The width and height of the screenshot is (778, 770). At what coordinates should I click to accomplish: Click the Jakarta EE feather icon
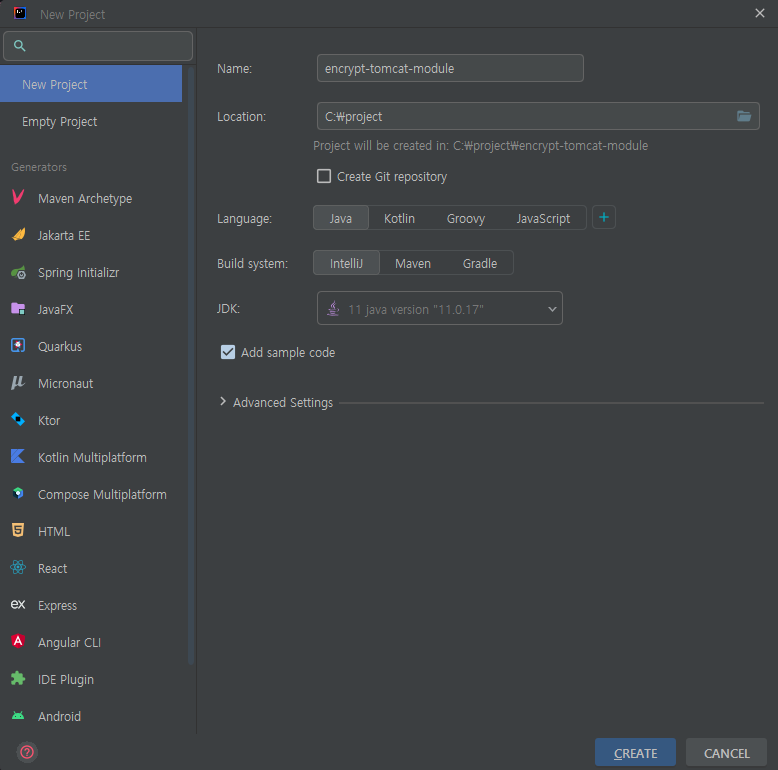[x=18, y=235]
